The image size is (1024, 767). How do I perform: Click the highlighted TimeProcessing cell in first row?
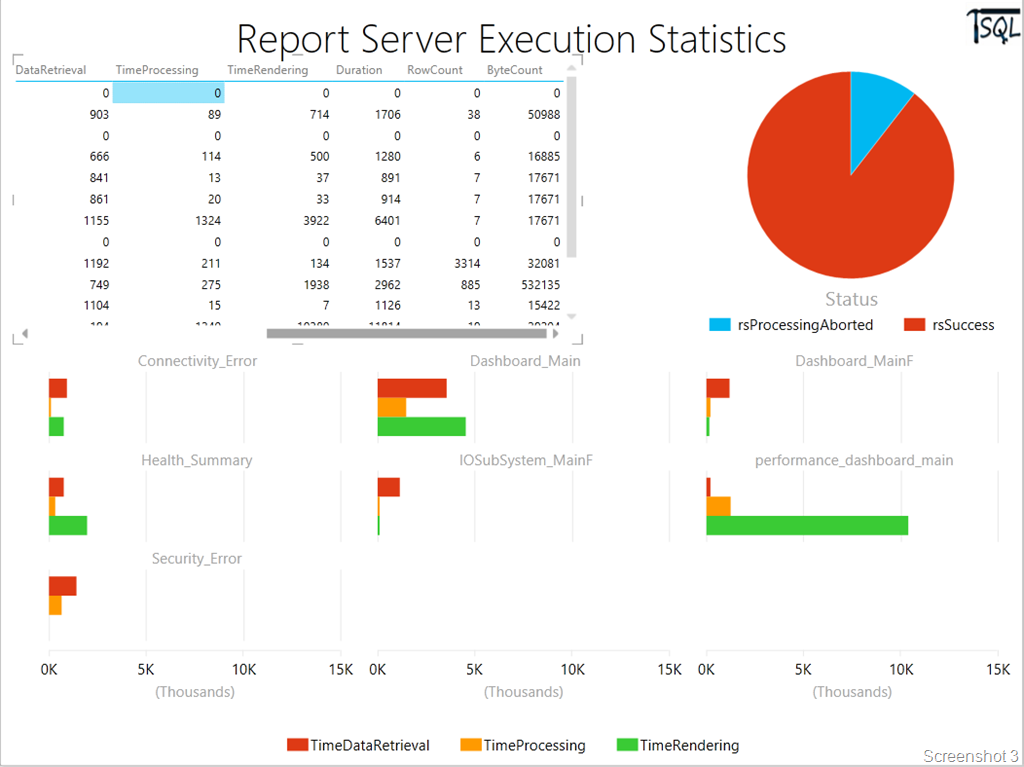(168, 93)
